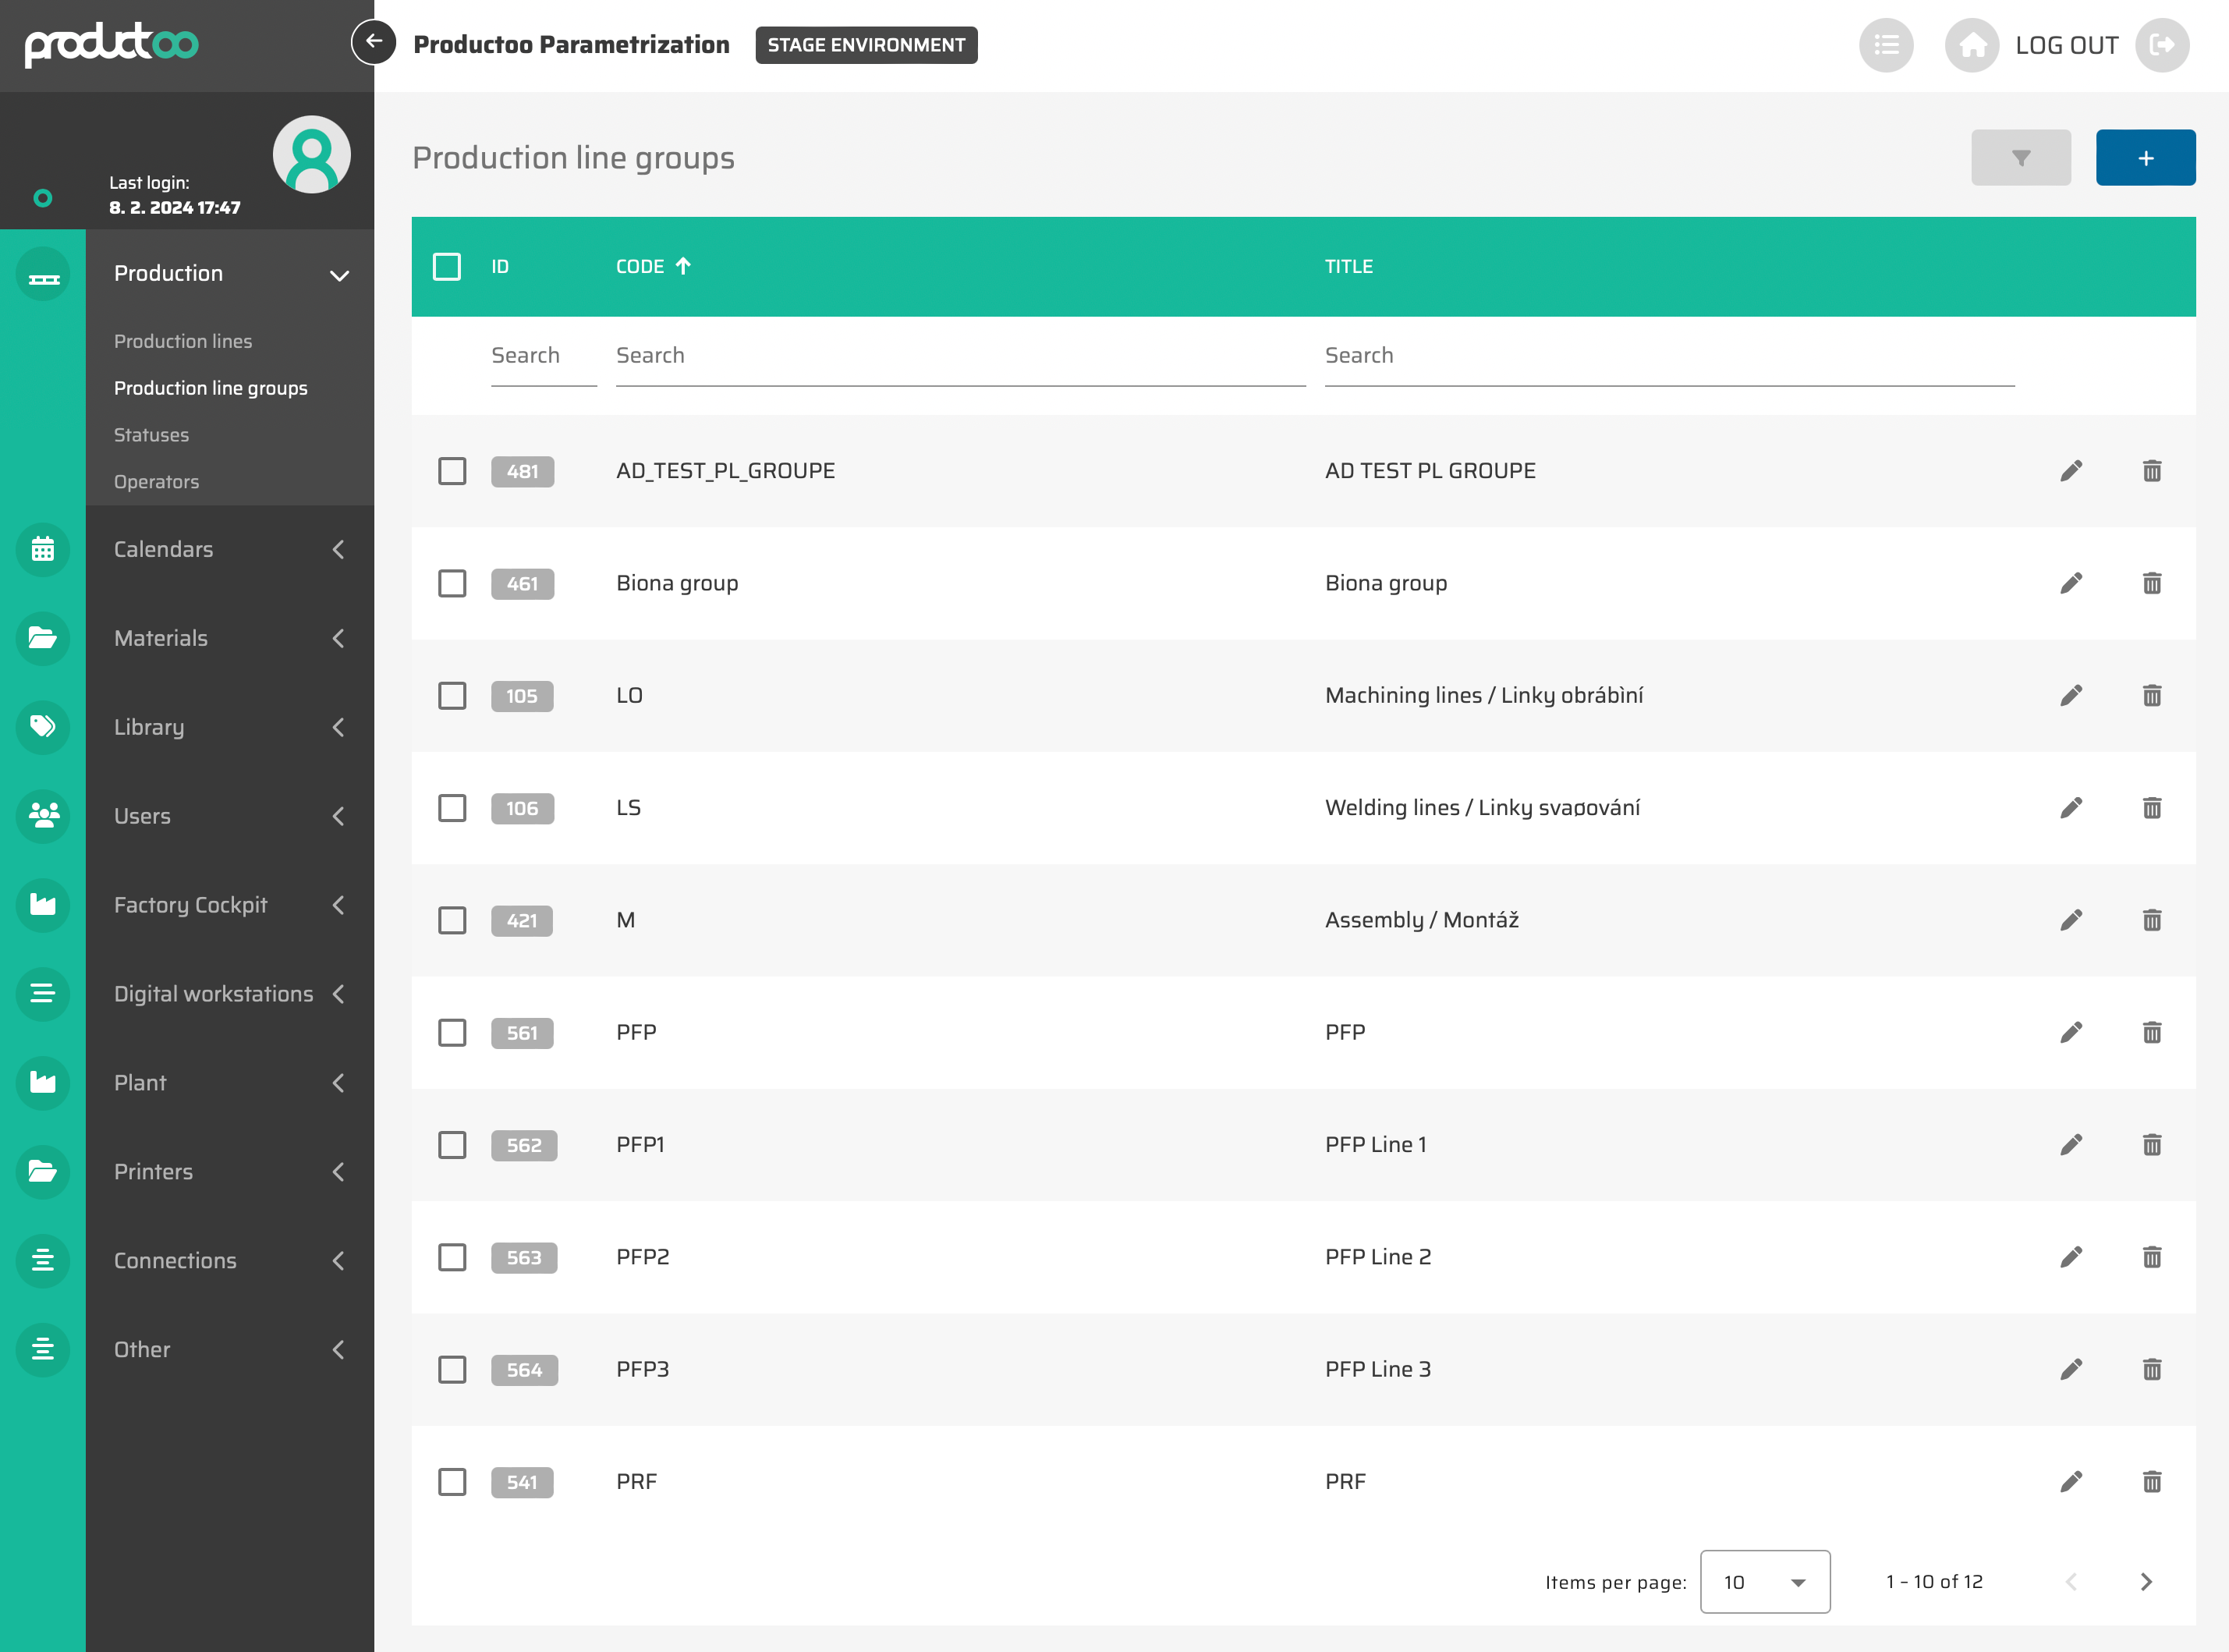Toggle the select-all checkbox in header

click(x=447, y=267)
